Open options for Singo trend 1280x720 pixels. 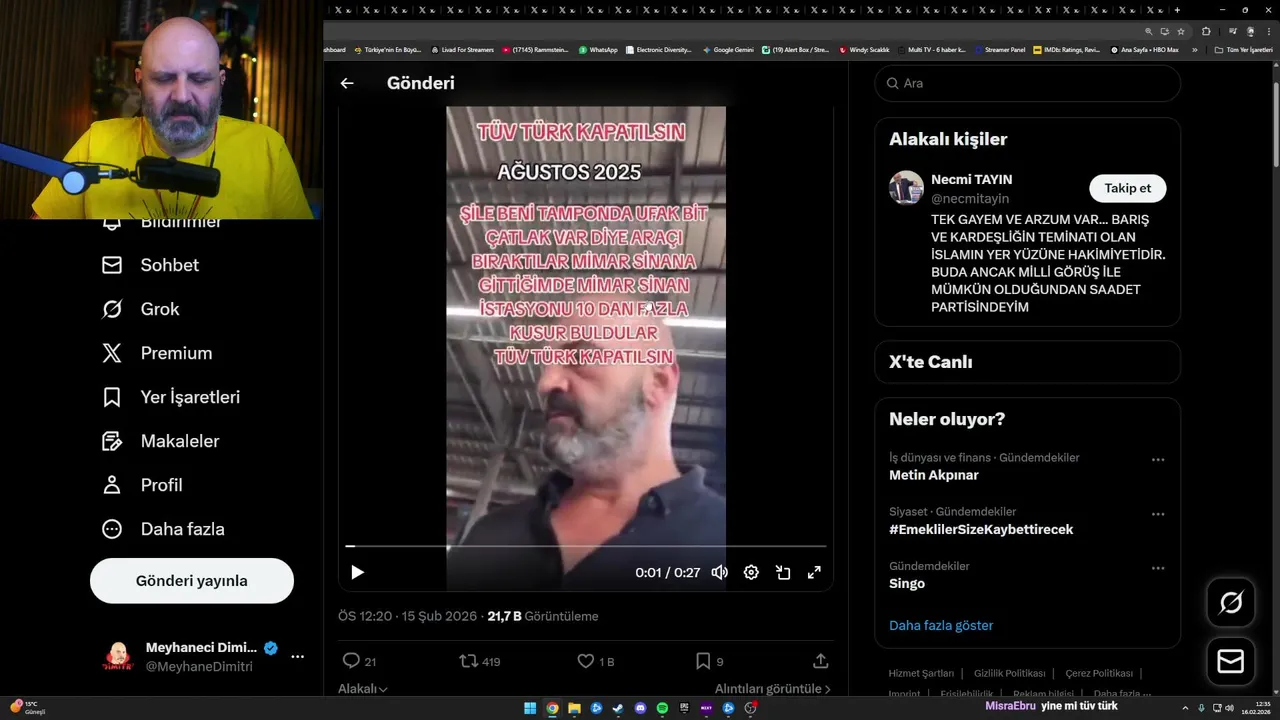coord(1158,568)
